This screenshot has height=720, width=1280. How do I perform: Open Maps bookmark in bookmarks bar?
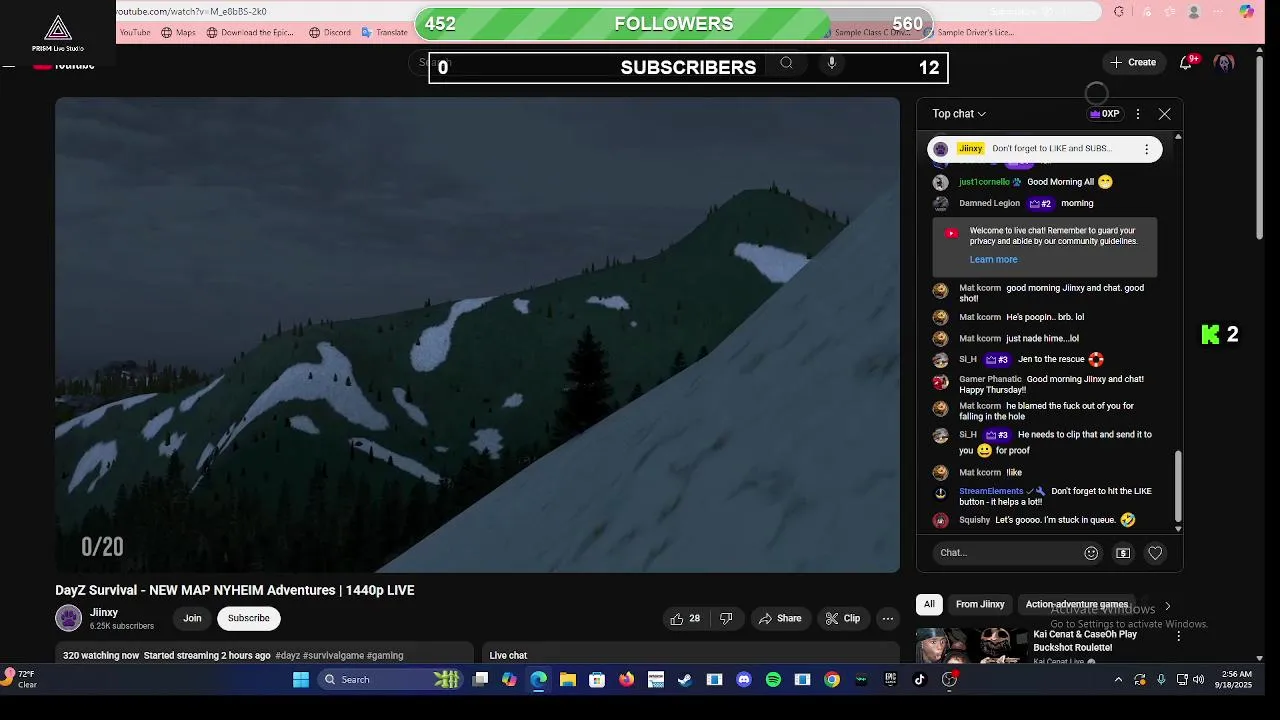point(178,32)
